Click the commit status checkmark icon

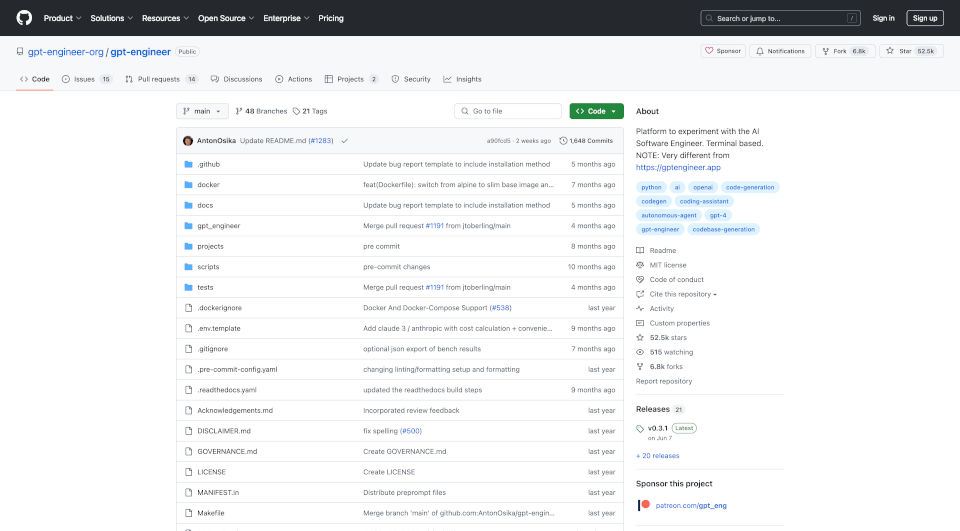point(344,141)
